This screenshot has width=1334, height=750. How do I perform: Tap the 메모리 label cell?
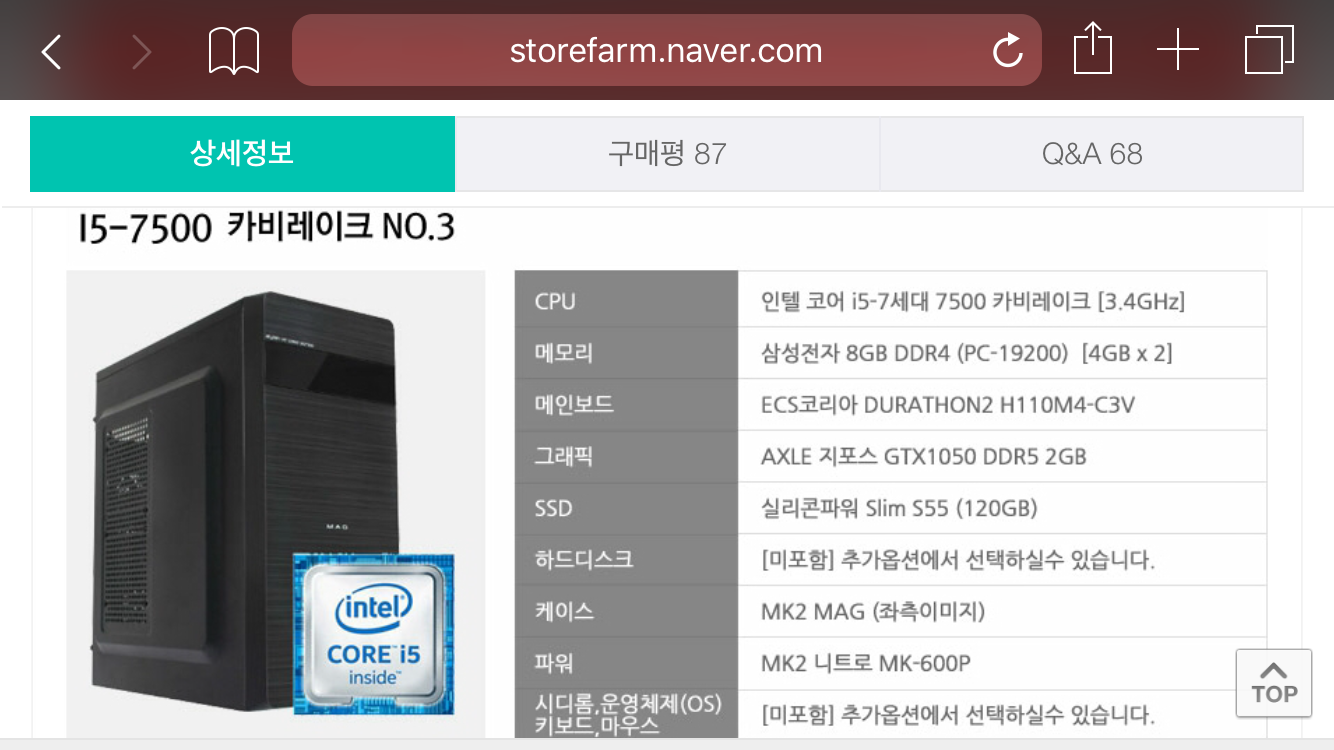point(626,352)
